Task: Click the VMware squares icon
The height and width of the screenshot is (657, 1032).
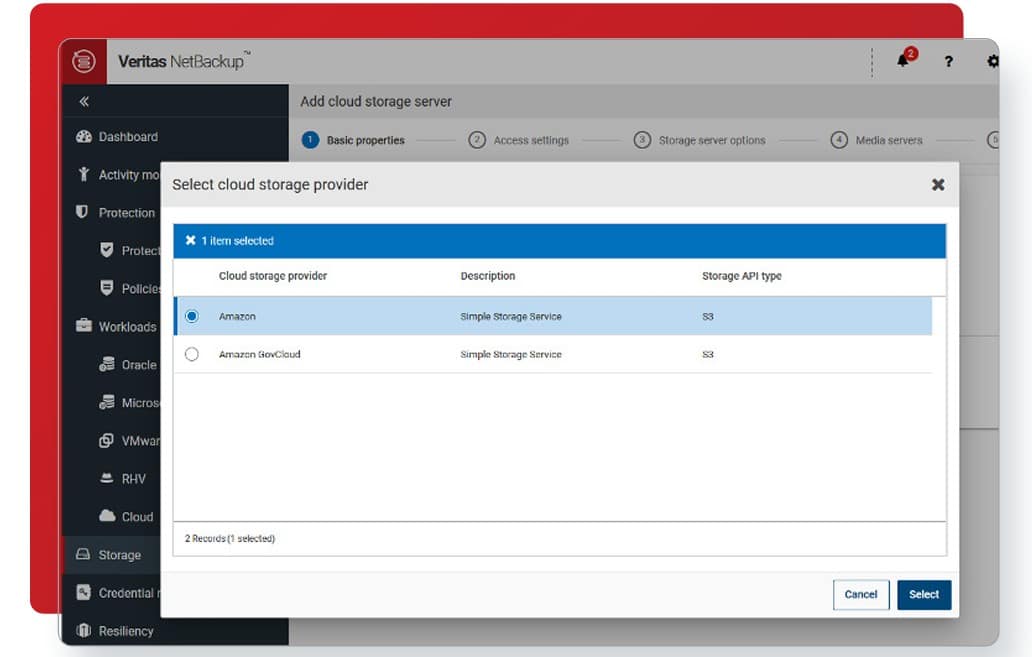Action: click(x=107, y=440)
